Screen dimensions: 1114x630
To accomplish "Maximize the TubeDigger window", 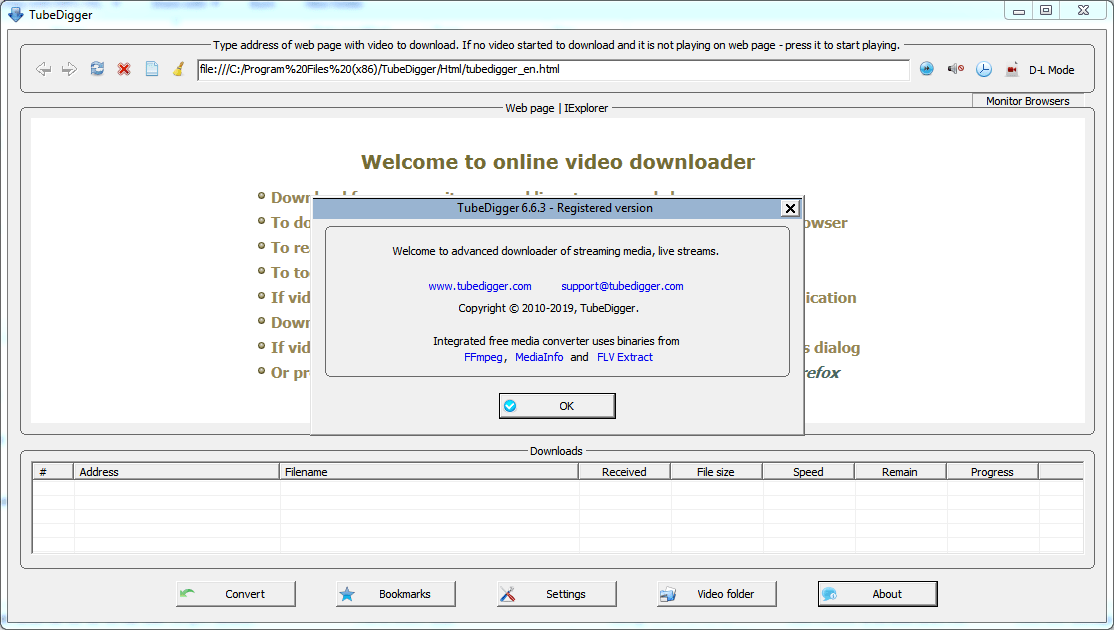I will point(1046,10).
